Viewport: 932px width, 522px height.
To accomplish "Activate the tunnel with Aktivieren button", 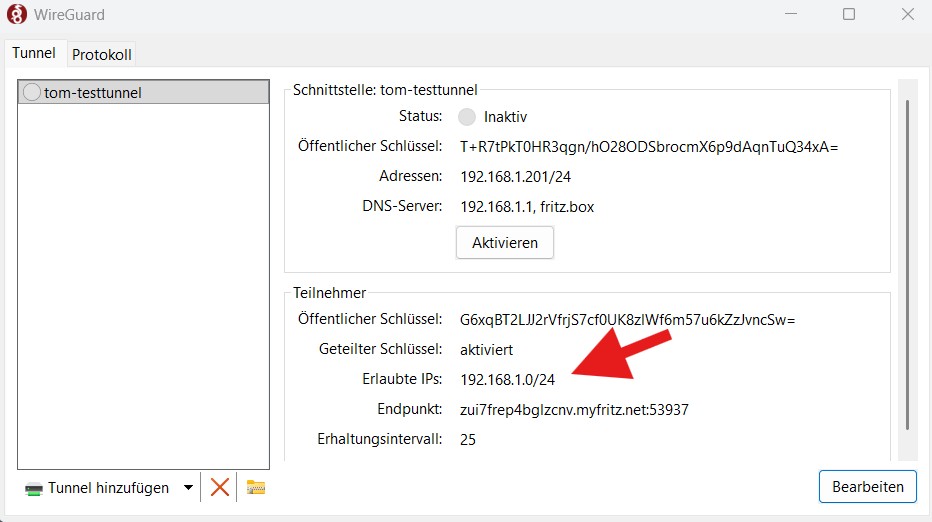I will point(505,243).
